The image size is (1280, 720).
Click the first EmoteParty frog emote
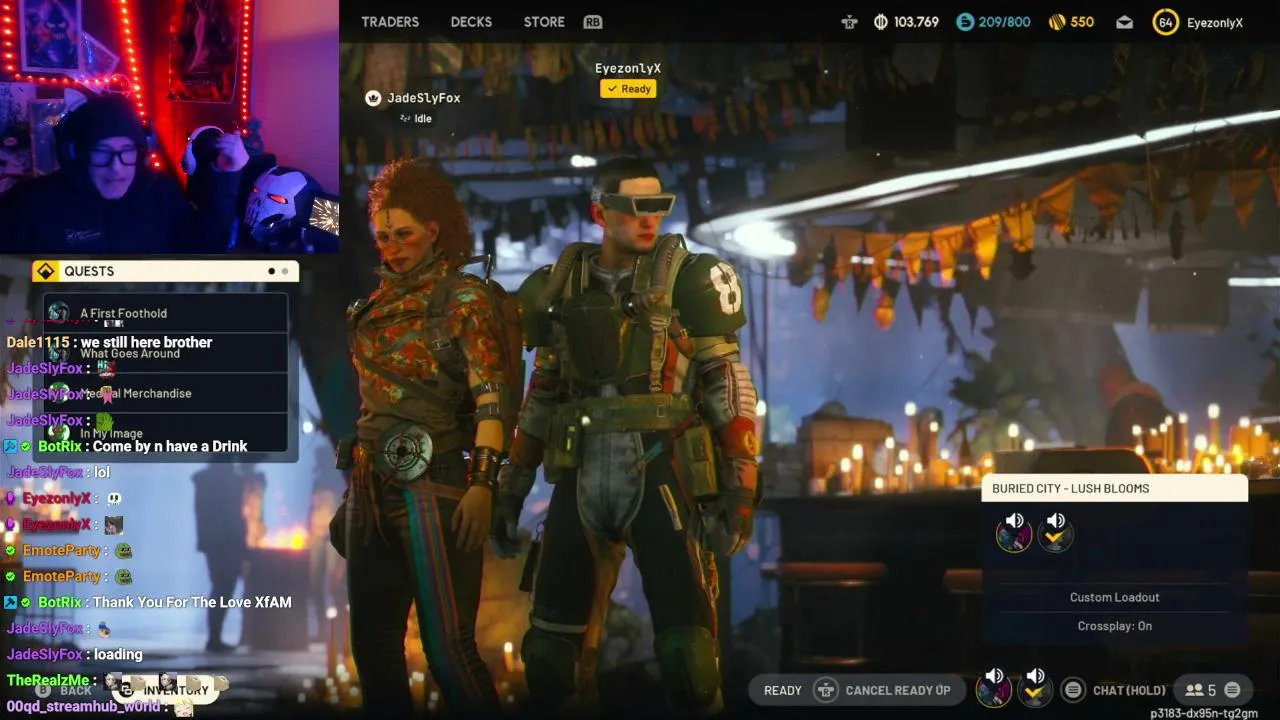(123, 550)
